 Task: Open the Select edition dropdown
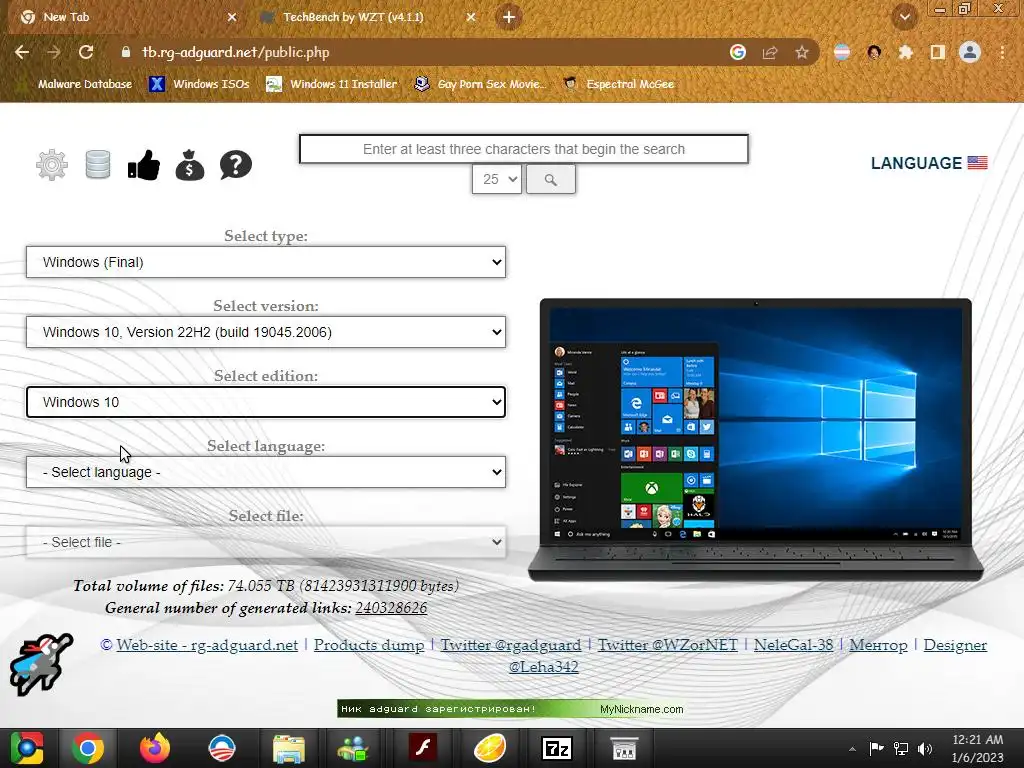266,402
